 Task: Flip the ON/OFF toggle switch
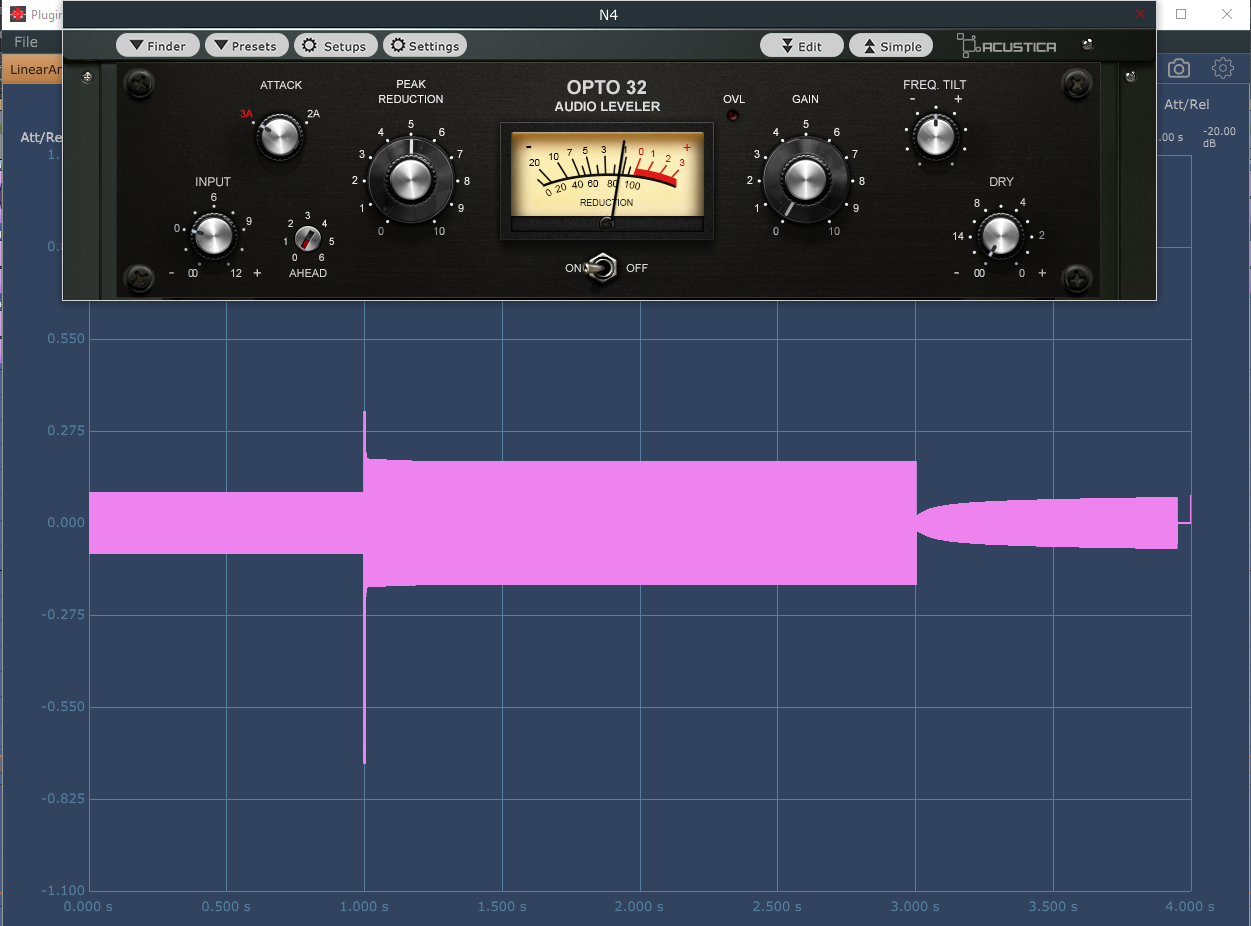602,268
